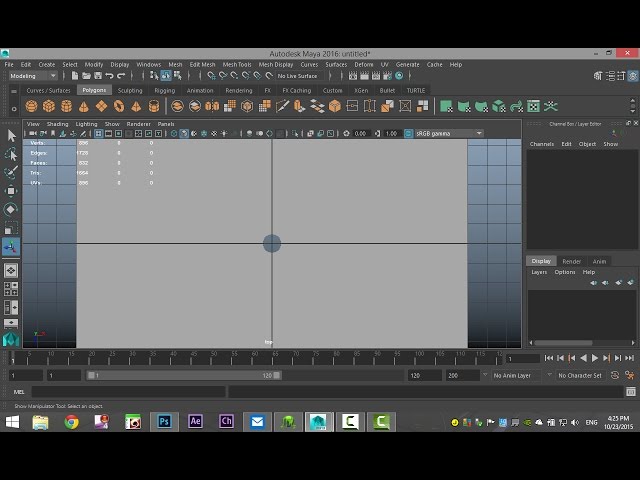Open the Options menu in Layer Editor

click(564, 272)
